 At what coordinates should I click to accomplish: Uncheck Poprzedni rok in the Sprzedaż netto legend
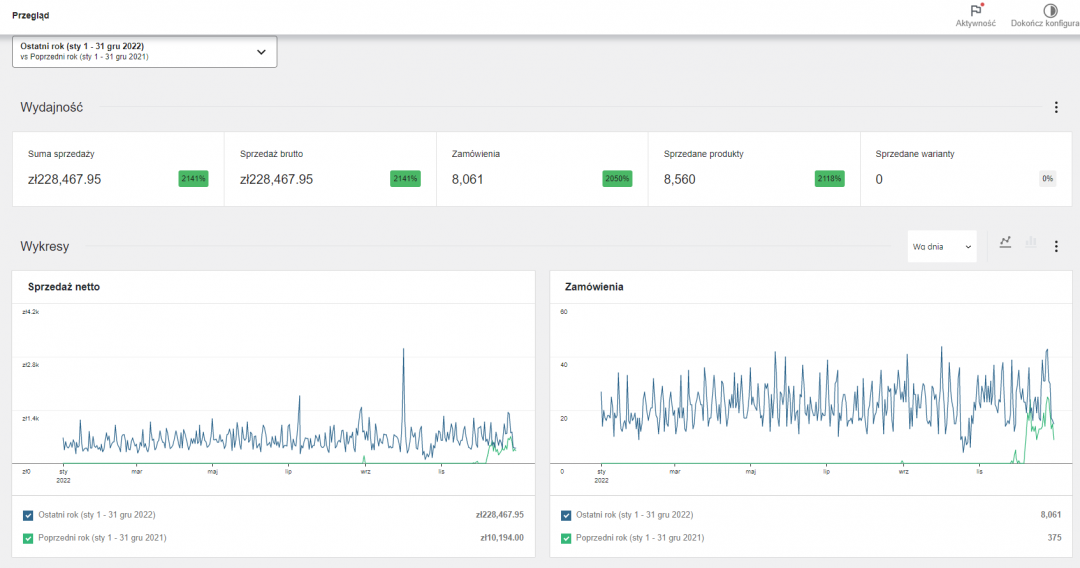point(28,538)
